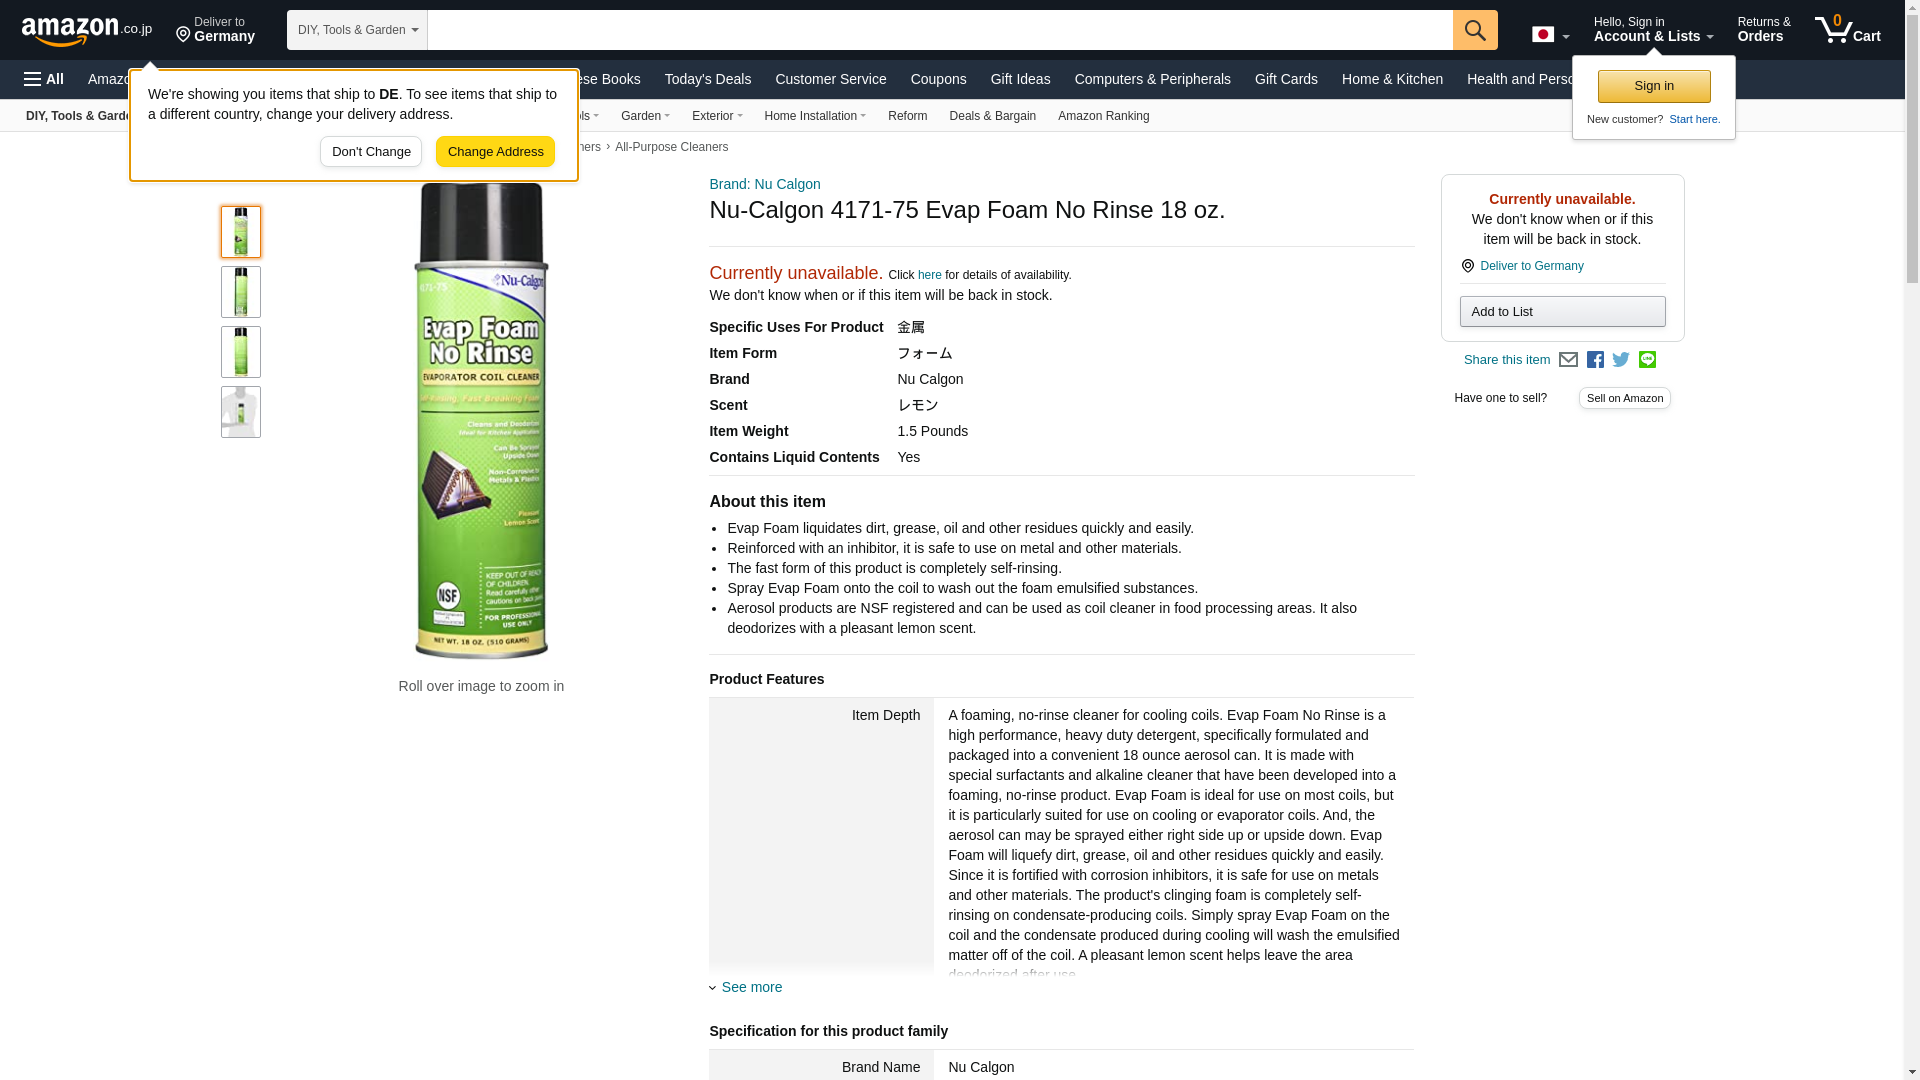Open the Amazon.co.jp home logo

87,30
